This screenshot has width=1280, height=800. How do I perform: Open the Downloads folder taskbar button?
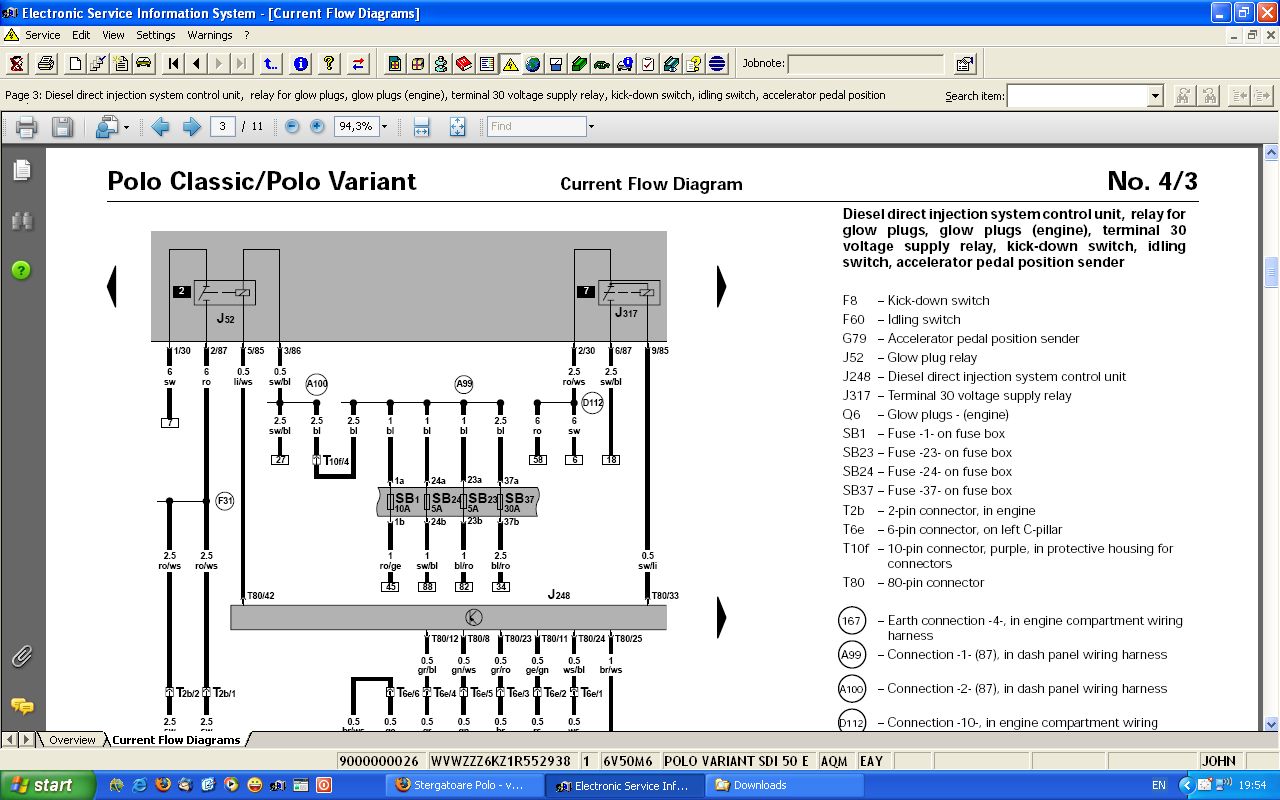785,785
